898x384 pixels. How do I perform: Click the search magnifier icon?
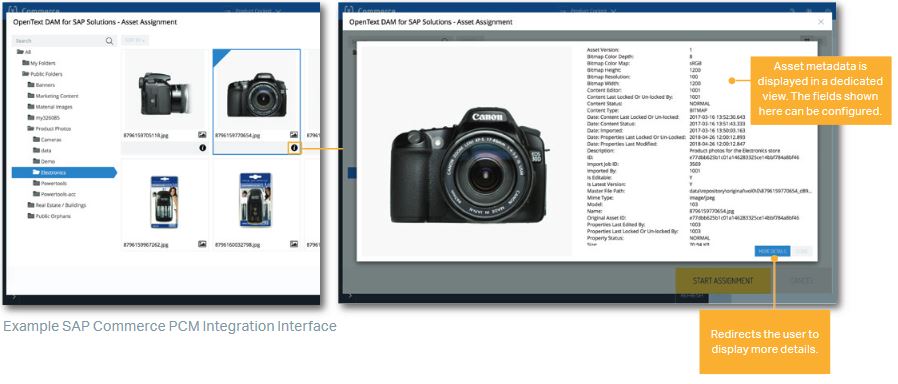(109, 41)
